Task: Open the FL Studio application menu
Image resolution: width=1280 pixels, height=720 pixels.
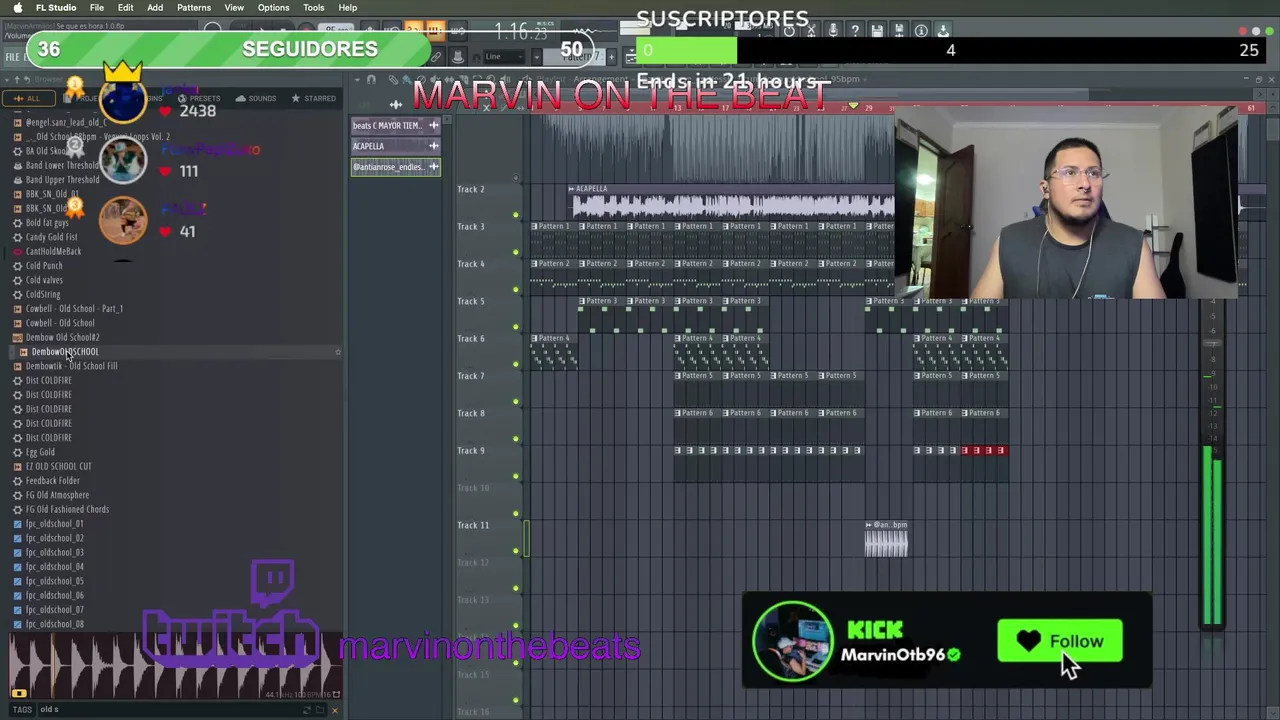Action: [56, 8]
